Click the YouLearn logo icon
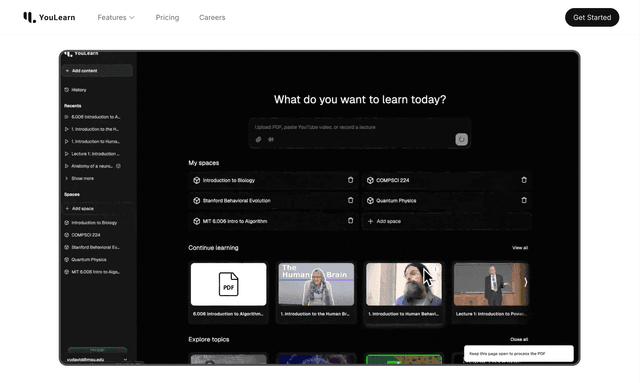The height and width of the screenshot is (383, 640). (x=29, y=17)
